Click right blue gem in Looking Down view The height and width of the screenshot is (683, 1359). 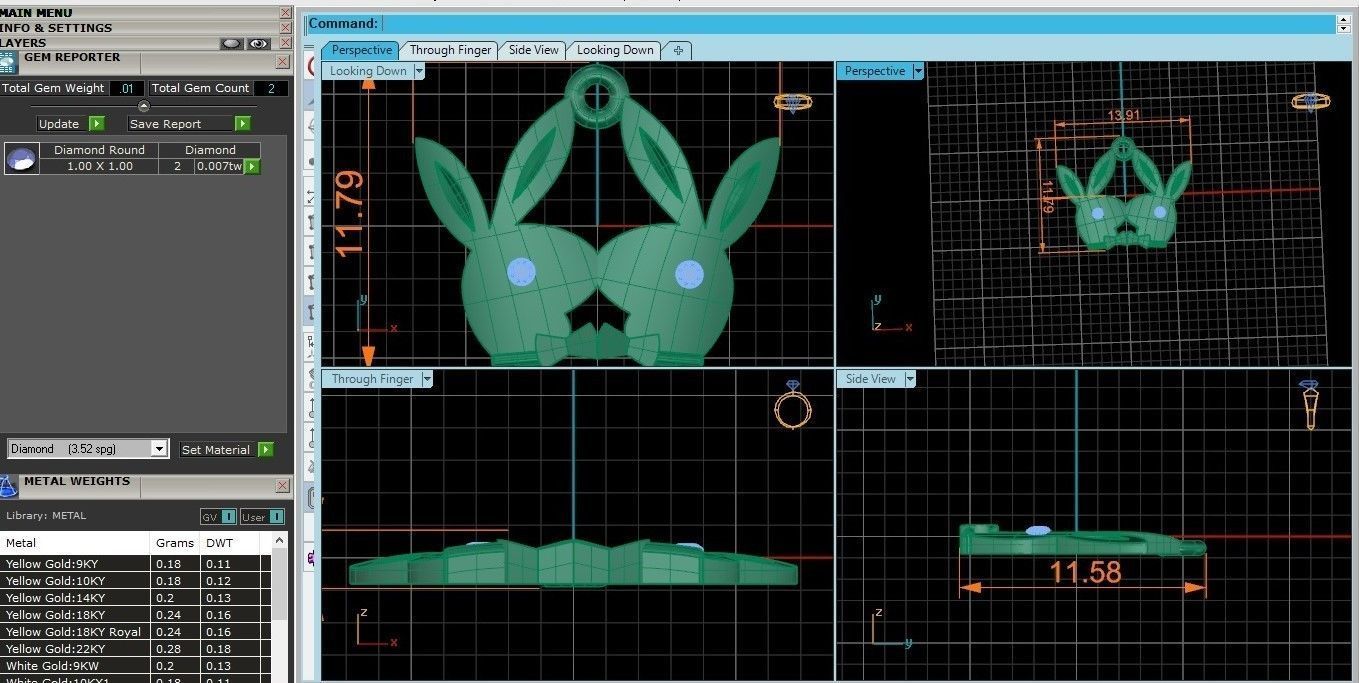689,273
